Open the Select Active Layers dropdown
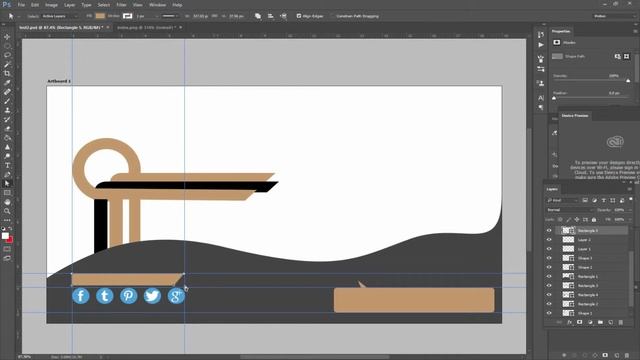Image resolution: width=640 pixels, height=360 pixels. [60, 16]
